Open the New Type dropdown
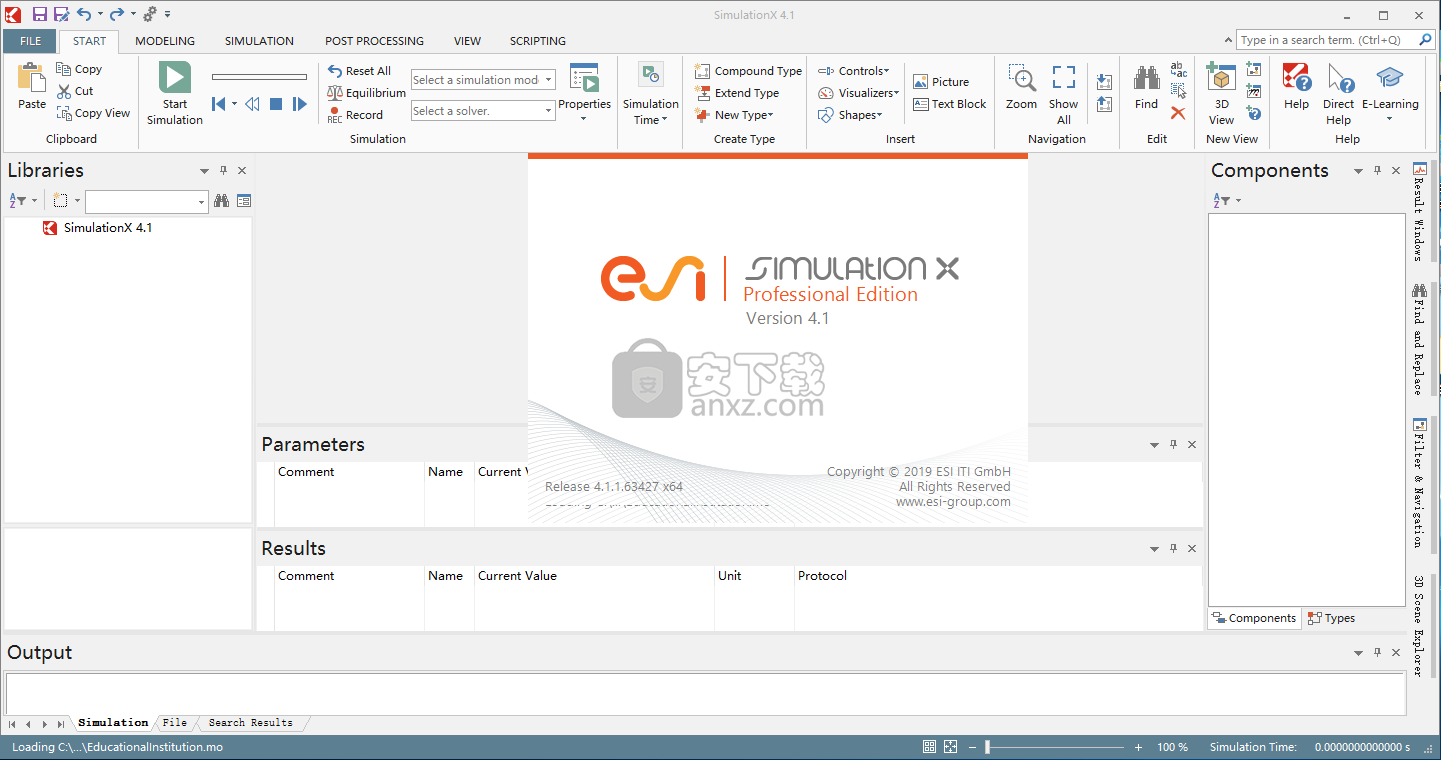 click(734, 115)
